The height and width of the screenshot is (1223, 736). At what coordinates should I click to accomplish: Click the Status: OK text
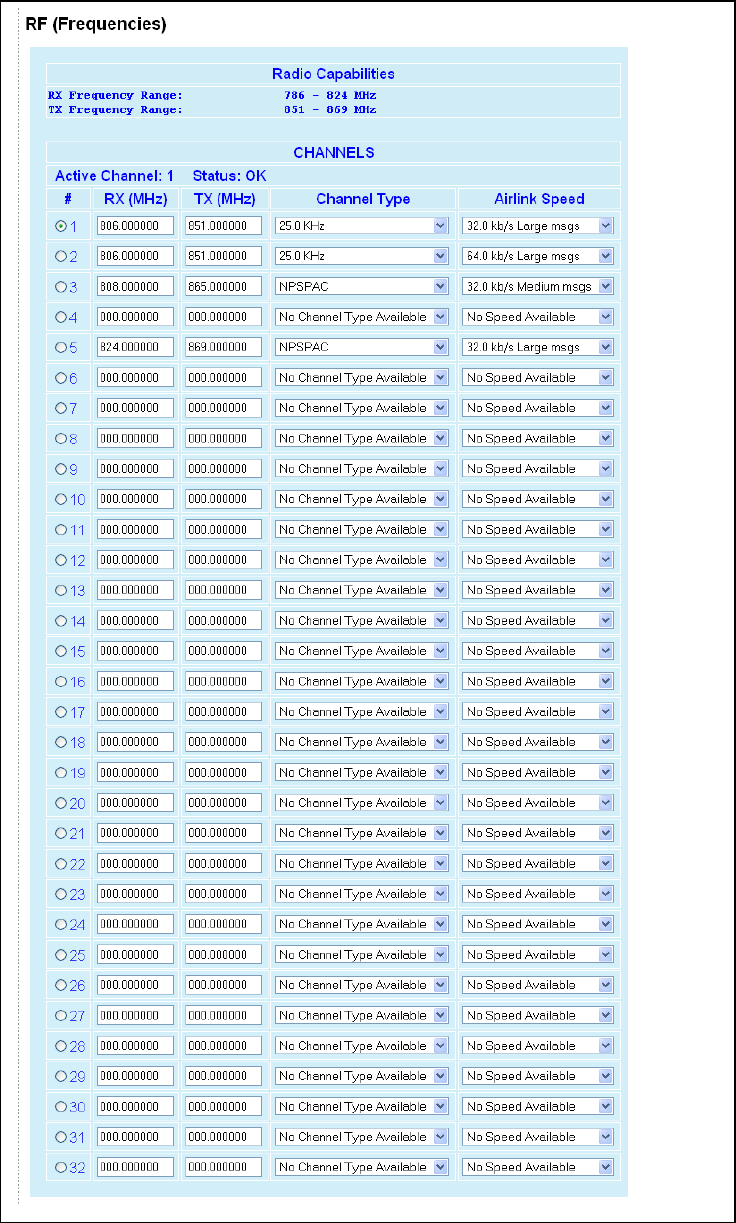click(229, 175)
